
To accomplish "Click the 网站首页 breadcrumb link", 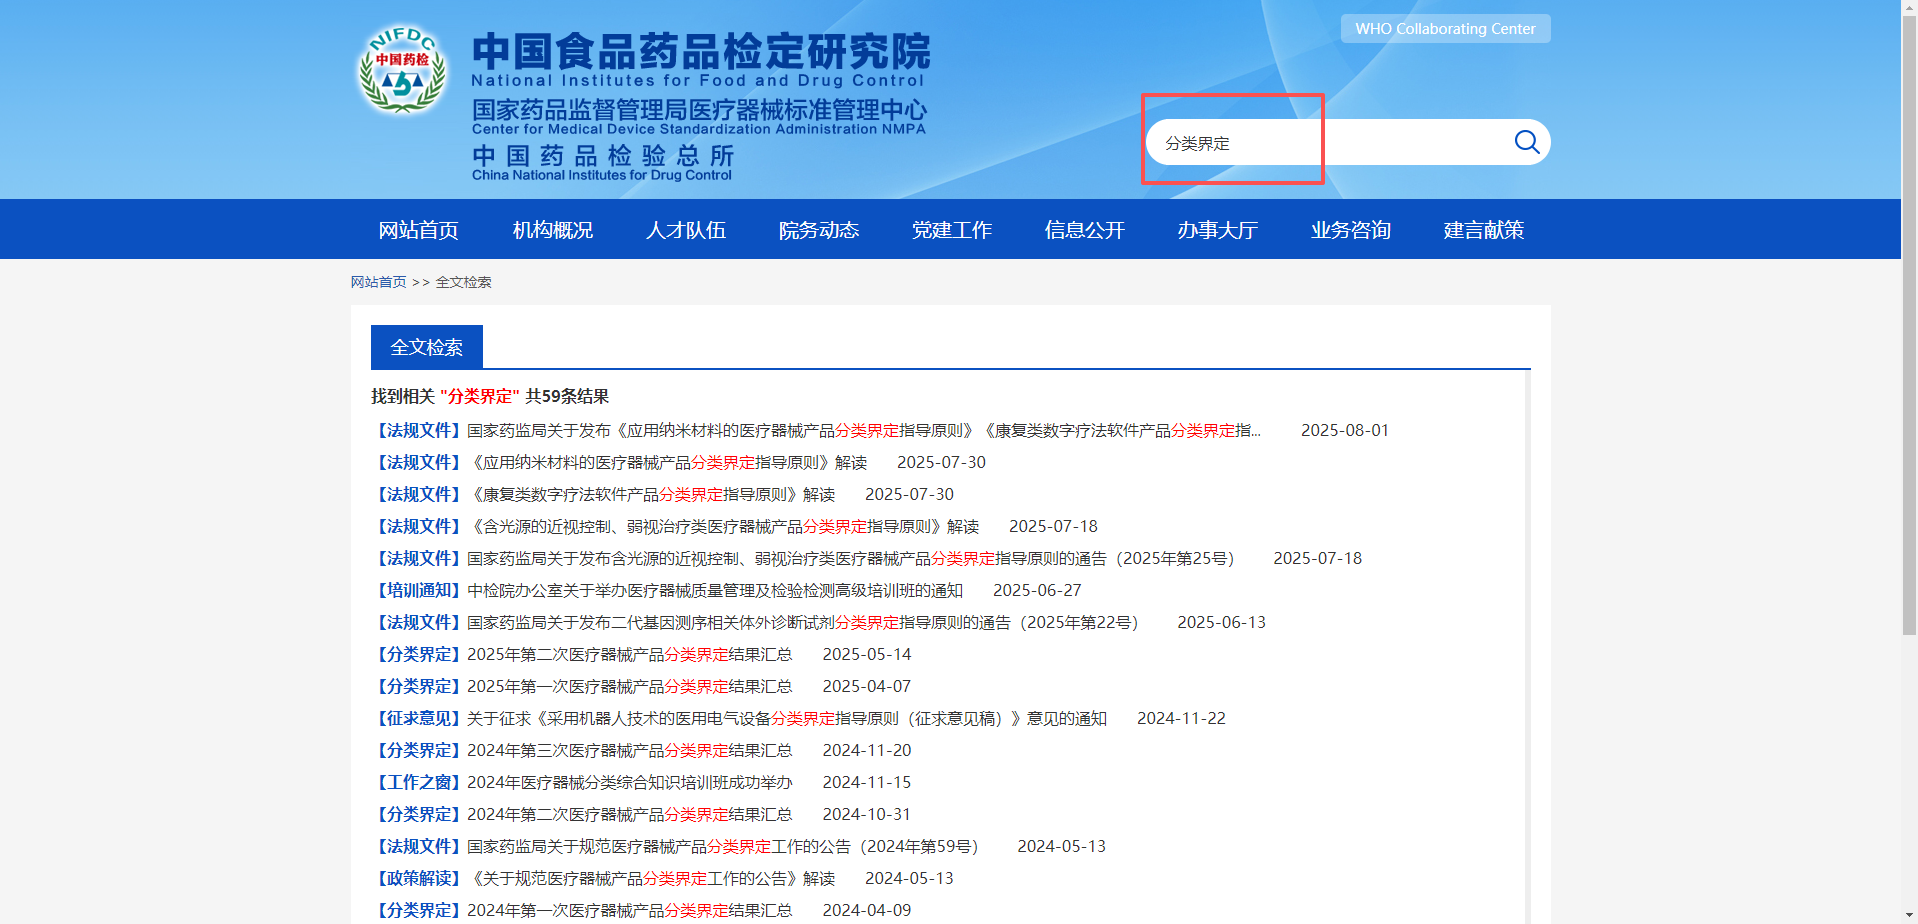I will 378,282.
